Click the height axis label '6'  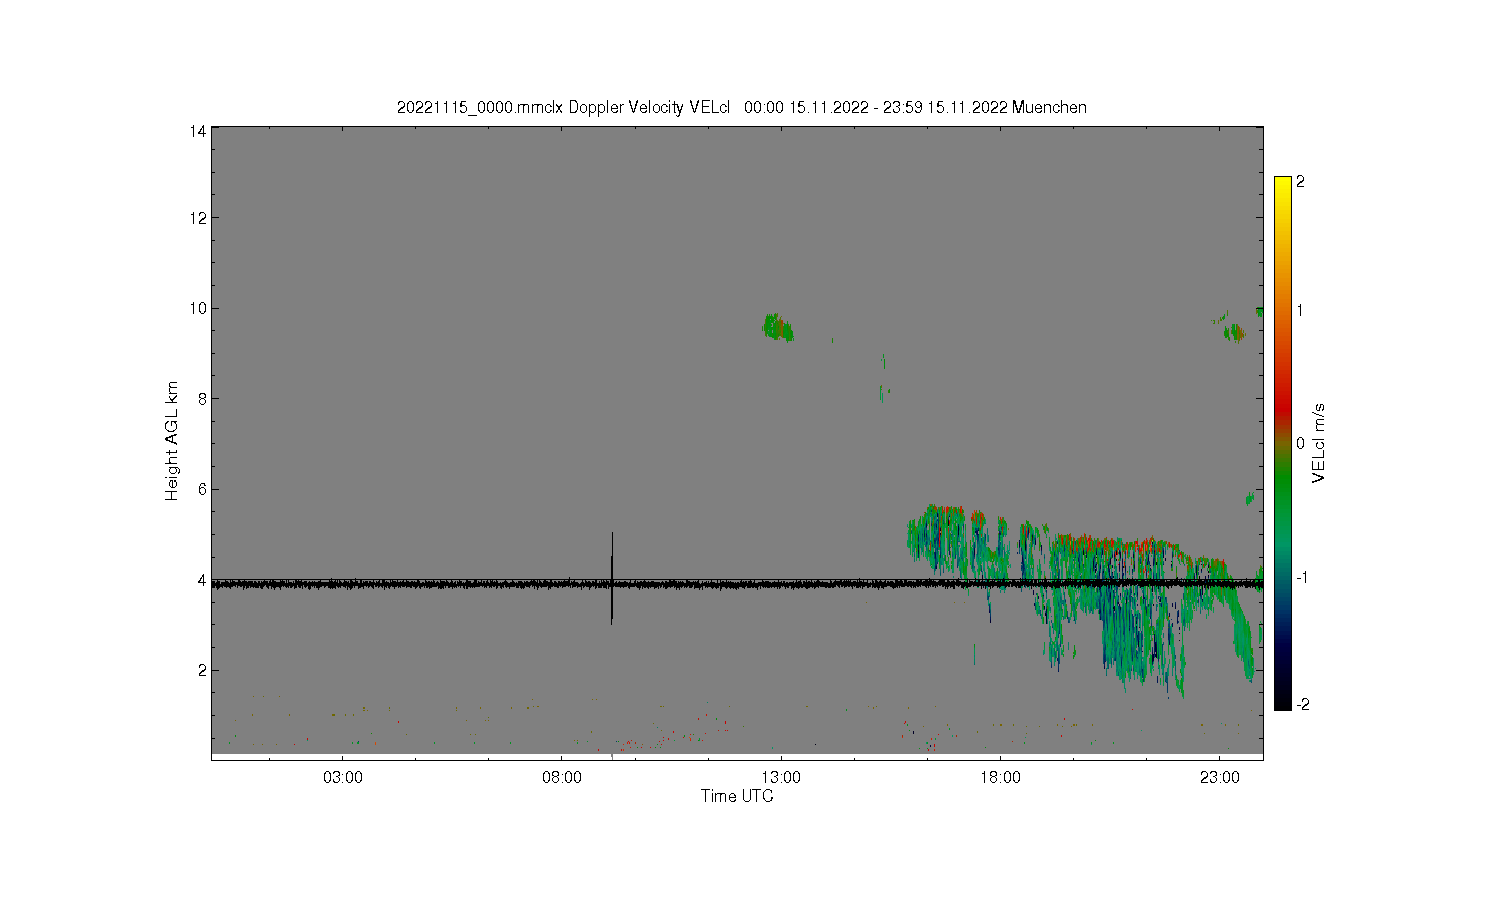pos(202,489)
